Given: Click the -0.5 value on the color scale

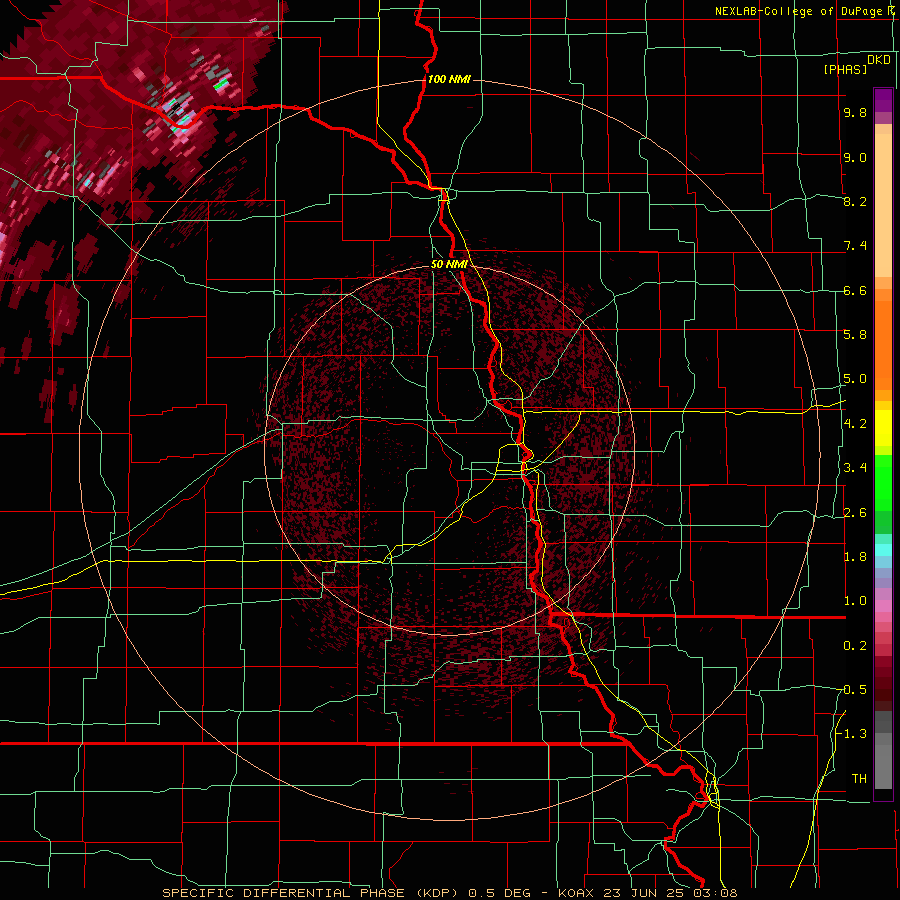Looking at the screenshot, I should coord(852,689).
